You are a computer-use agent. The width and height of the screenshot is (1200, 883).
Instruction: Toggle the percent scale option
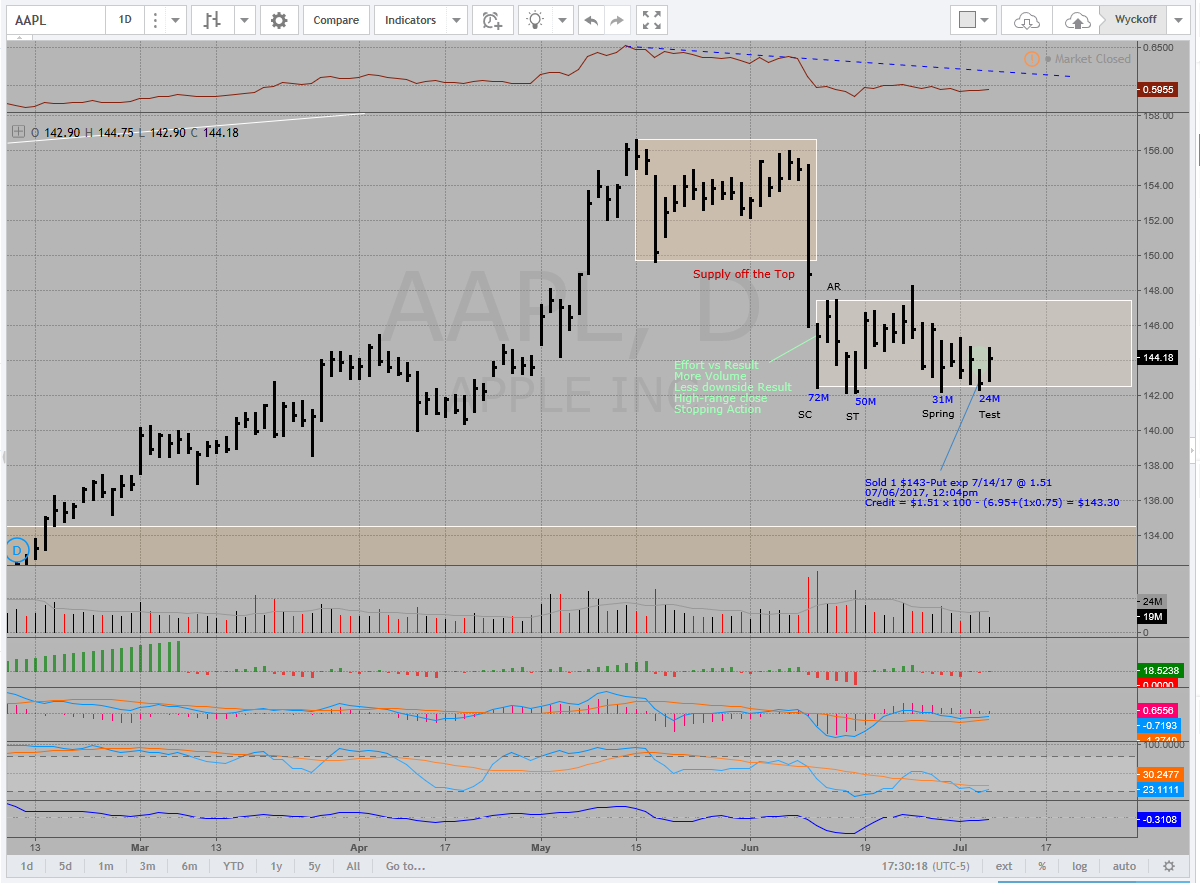pyautogui.click(x=1042, y=866)
